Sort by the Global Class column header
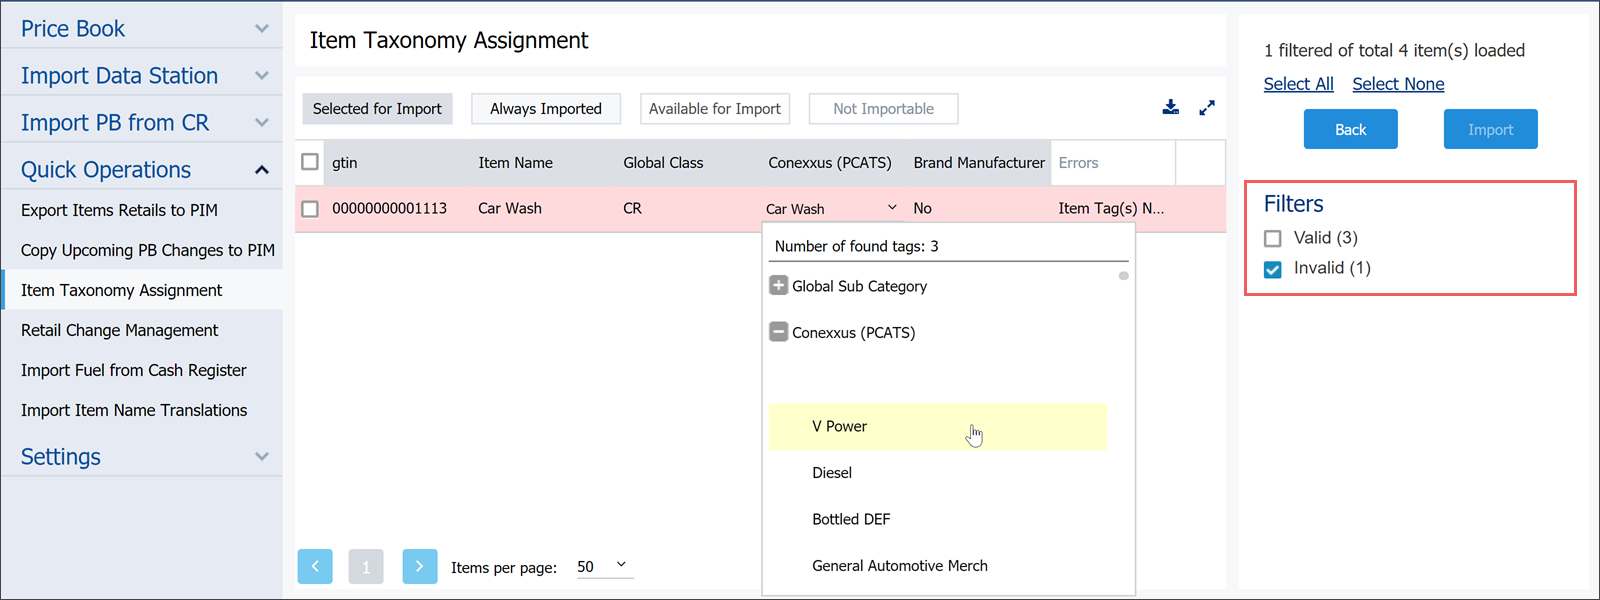 (663, 163)
